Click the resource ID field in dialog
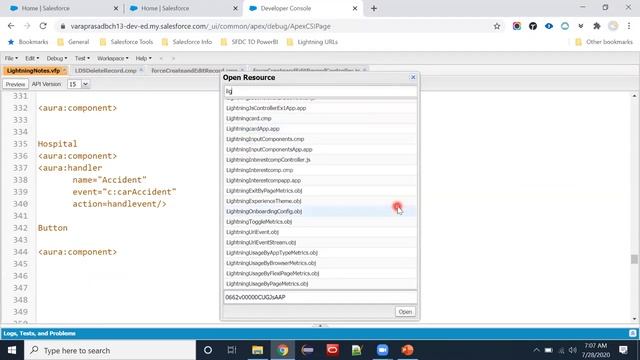640x360 pixels. (320, 297)
